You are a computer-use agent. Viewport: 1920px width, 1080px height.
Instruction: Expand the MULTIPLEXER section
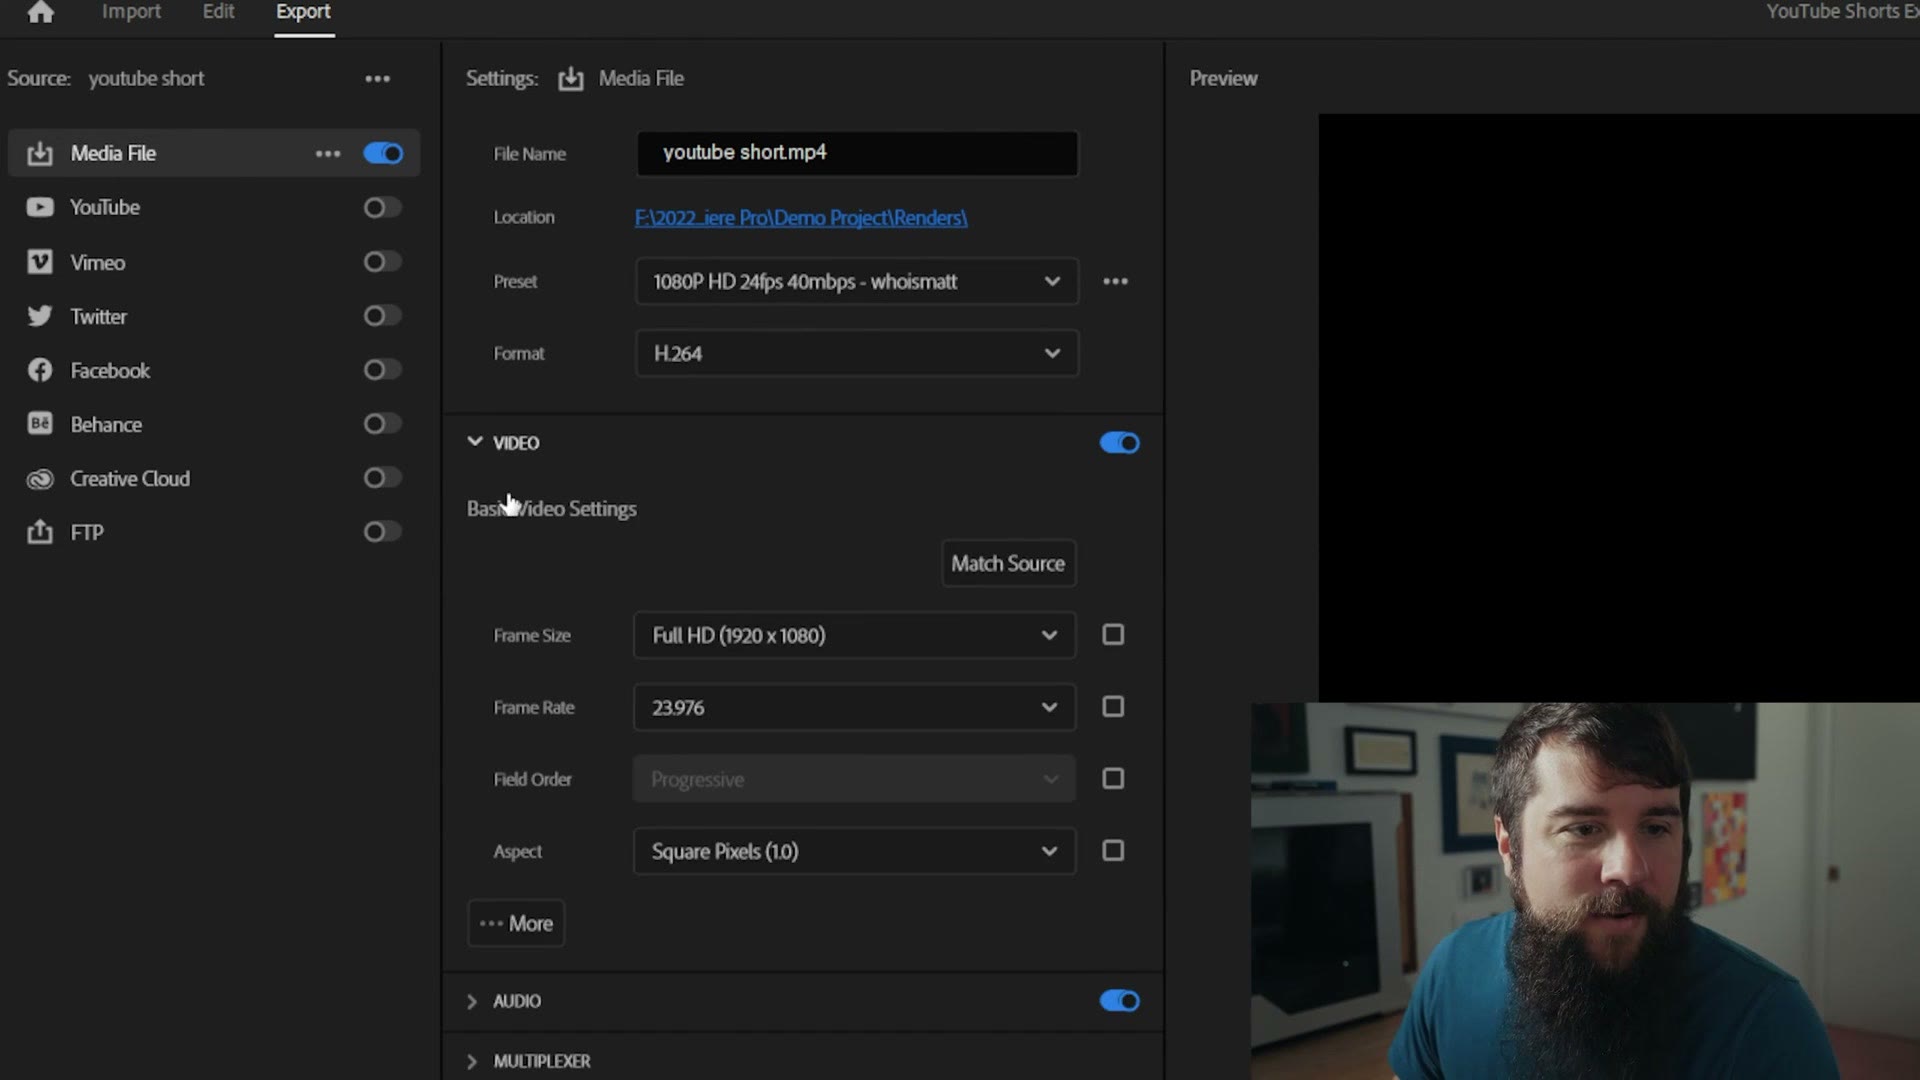pos(472,1061)
